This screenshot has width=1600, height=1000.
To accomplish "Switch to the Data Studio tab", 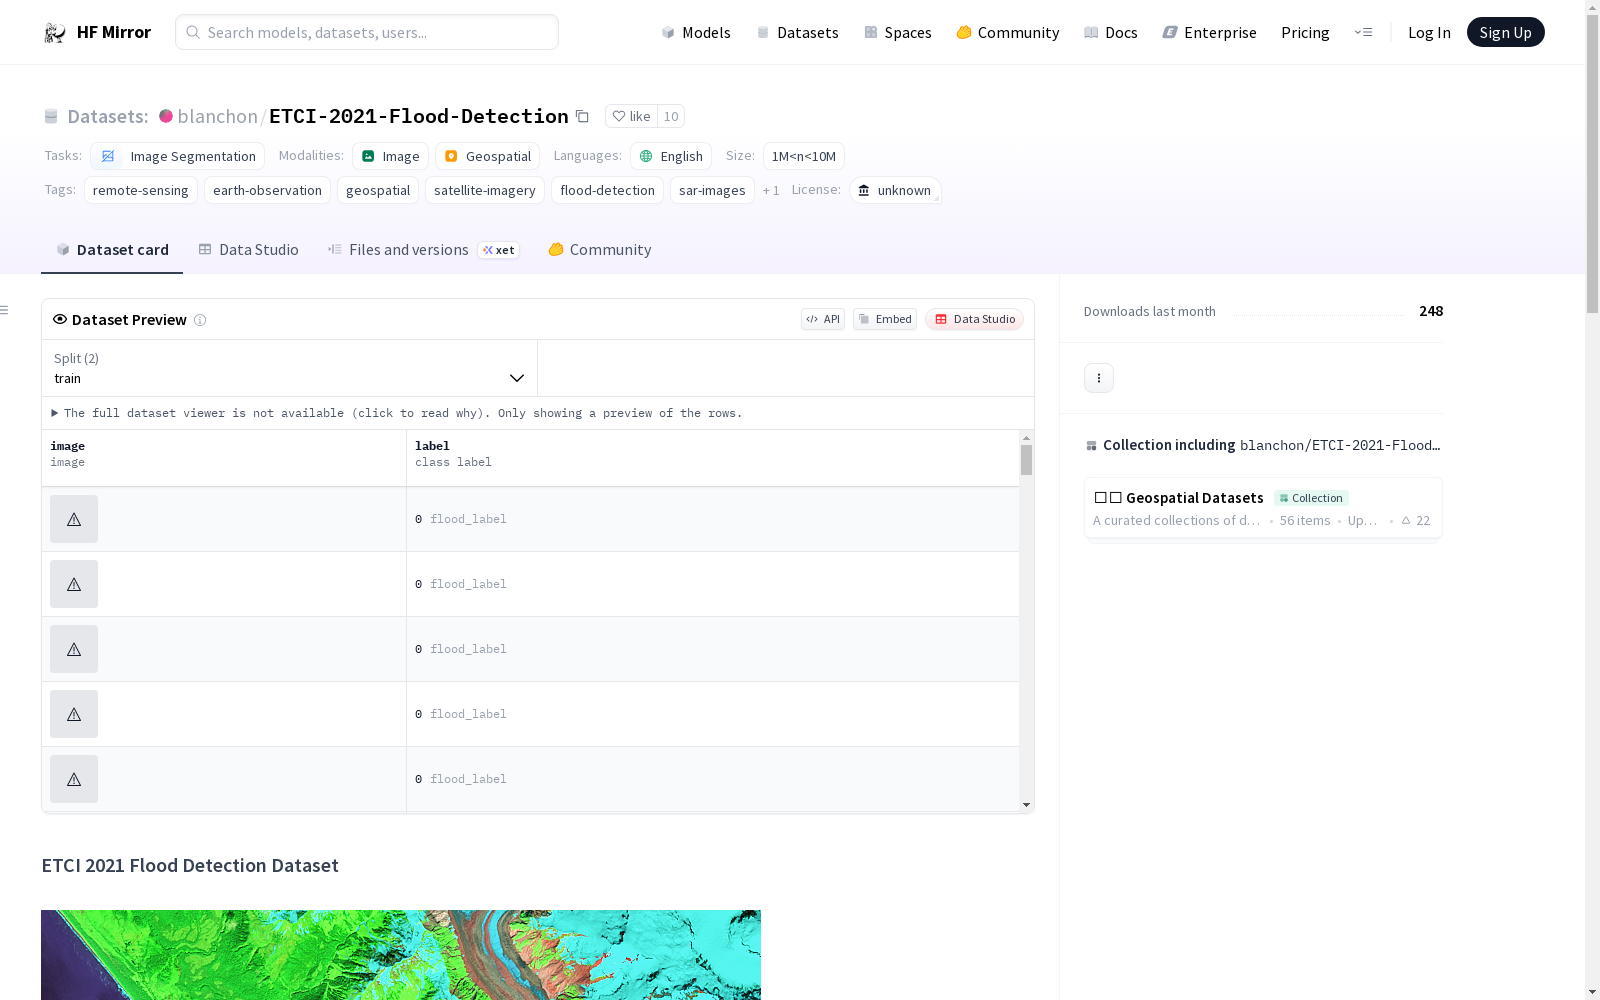I will pos(248,250).
